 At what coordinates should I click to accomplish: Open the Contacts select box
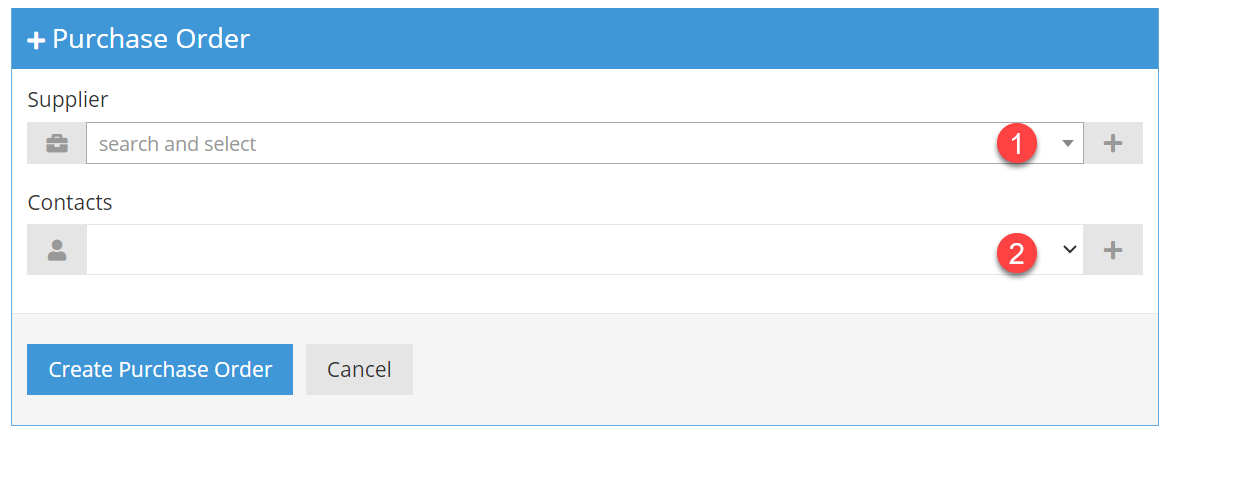click(585, 250)
